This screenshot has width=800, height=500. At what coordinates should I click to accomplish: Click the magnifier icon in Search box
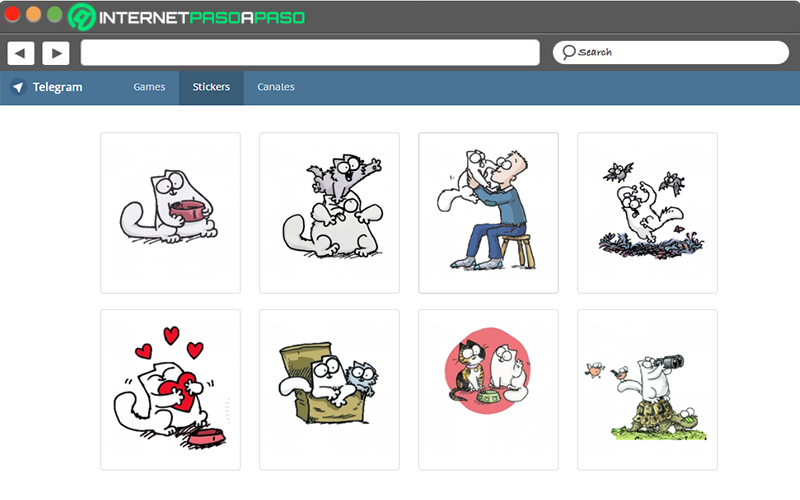[568, 52]
